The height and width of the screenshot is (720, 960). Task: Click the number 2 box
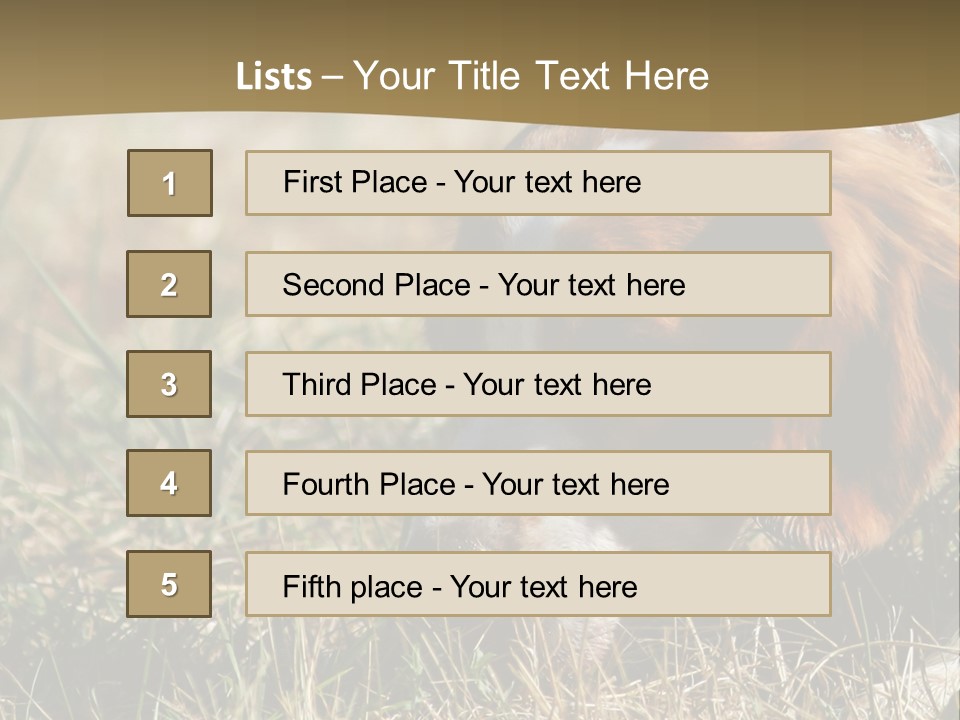point(169,284)
